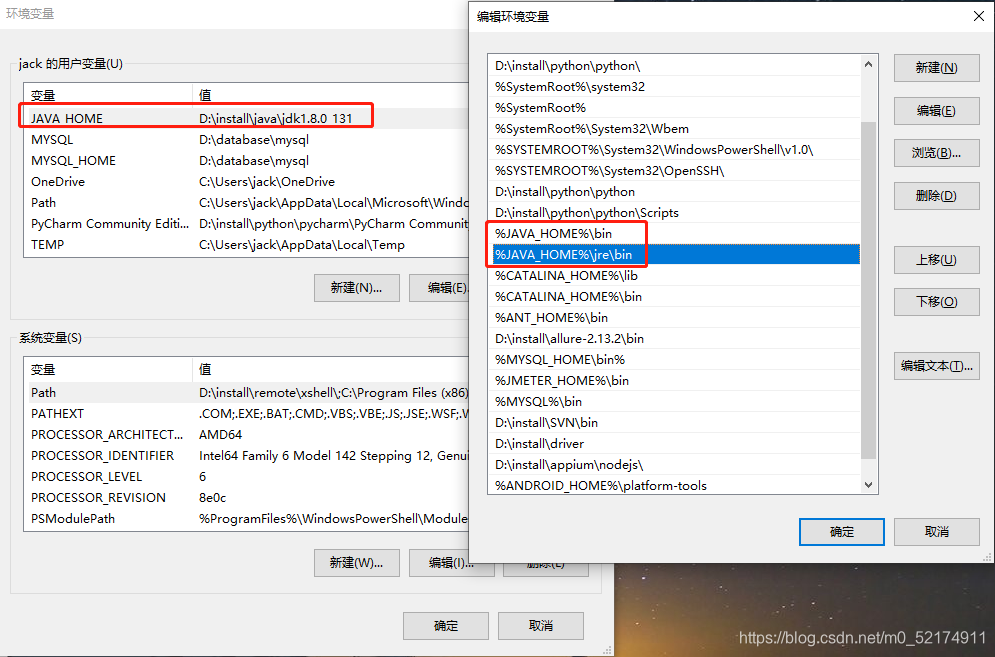Select %JAVA_HOME%\bin entry
Viewport: 995px width, 657px height.
[x=675, y=234]
